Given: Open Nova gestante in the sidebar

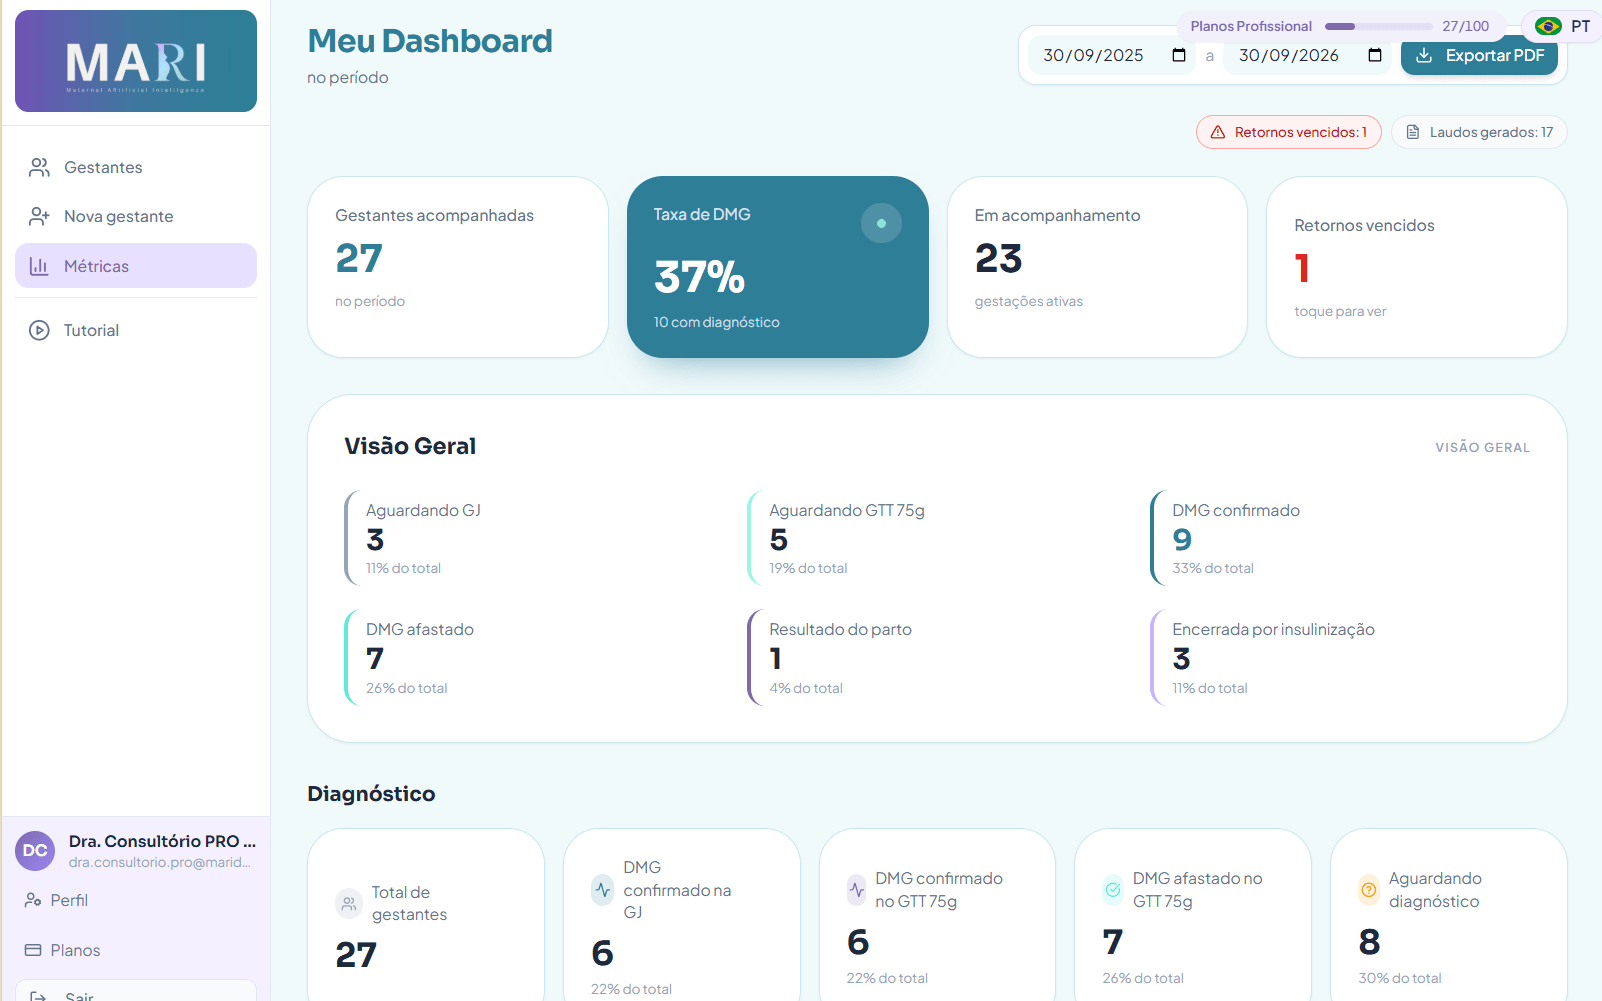Looking at the screenshot, I should coord(136,216).
